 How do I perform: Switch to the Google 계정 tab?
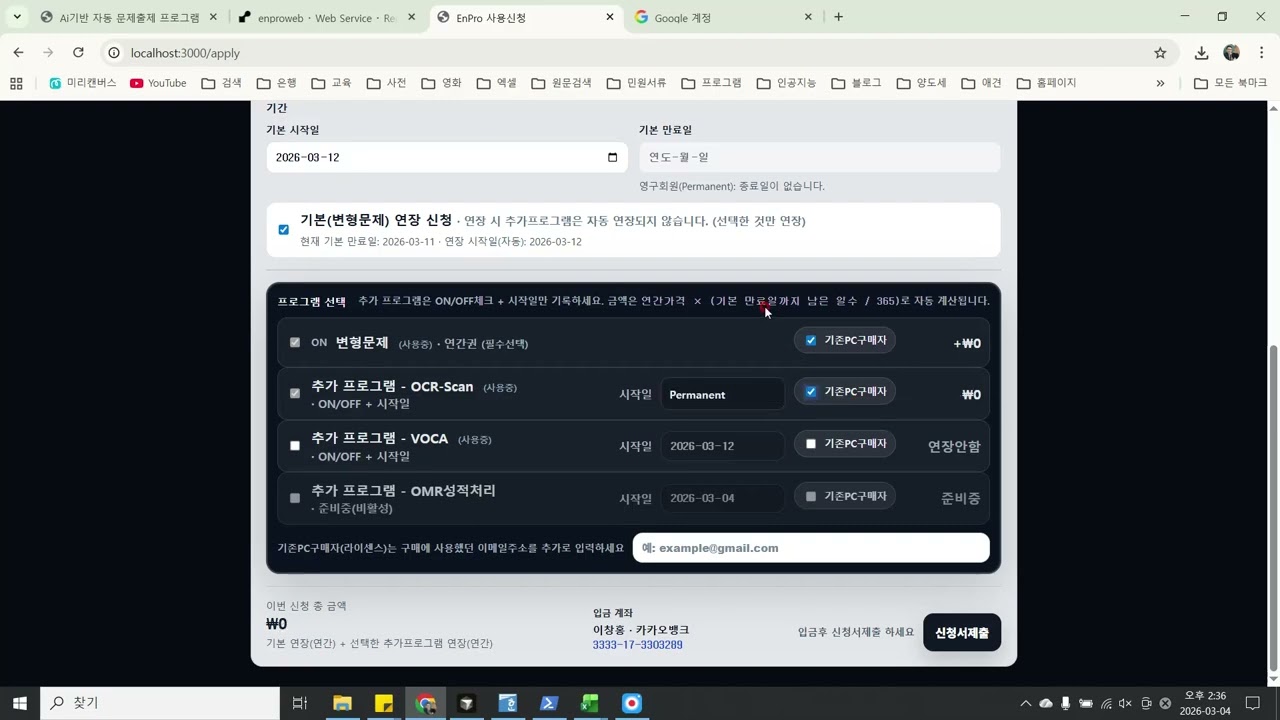coord(725,17)
